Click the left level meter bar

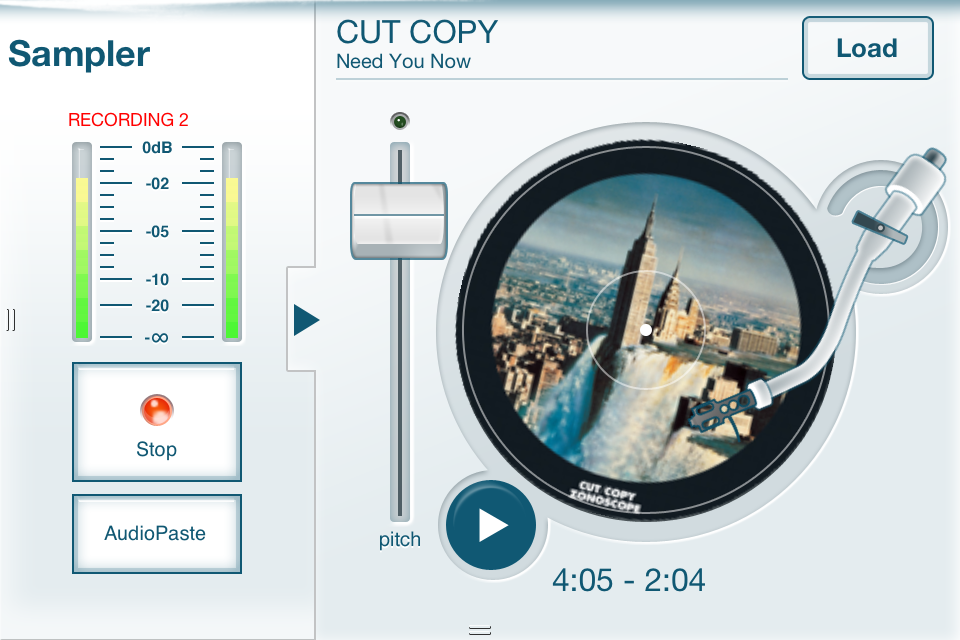tap(82, 242)
